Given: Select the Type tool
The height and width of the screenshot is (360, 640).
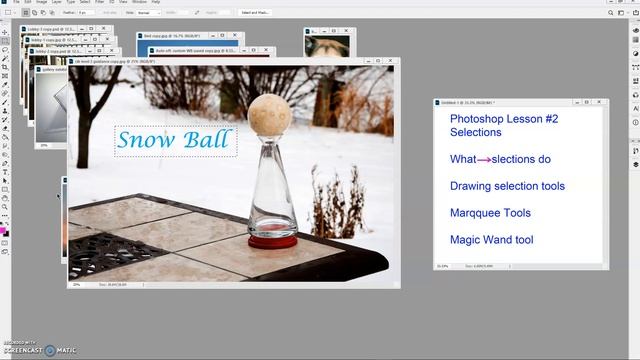Looking at the screenshot, I should [x=5, y=172].
